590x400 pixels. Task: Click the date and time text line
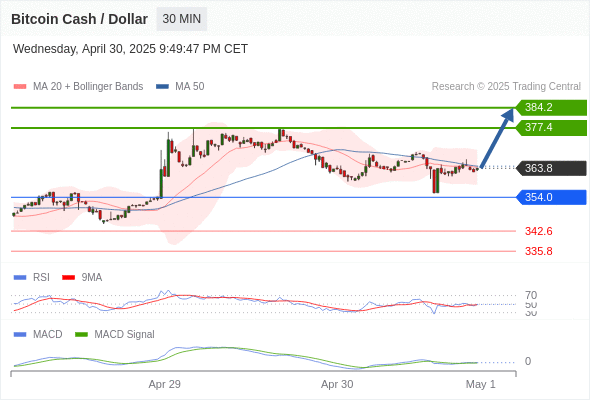130,49
